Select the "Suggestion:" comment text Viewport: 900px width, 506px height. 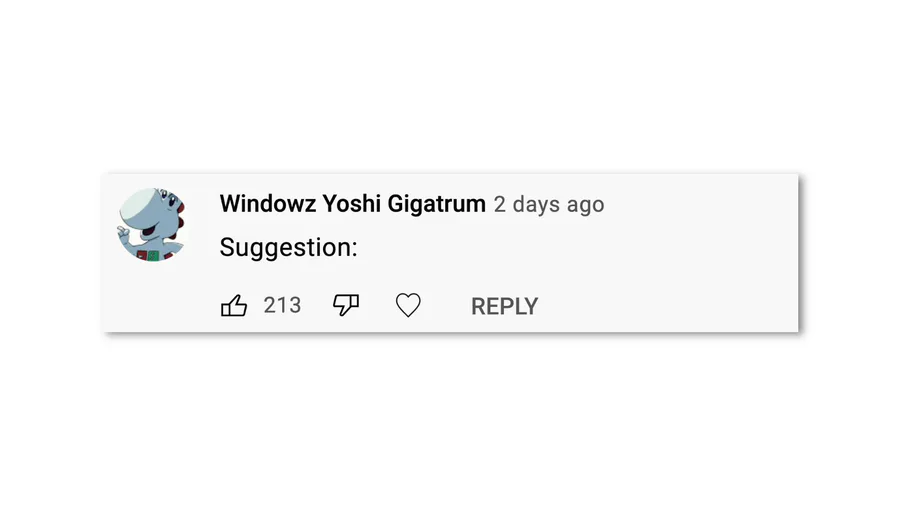(288, 248)
